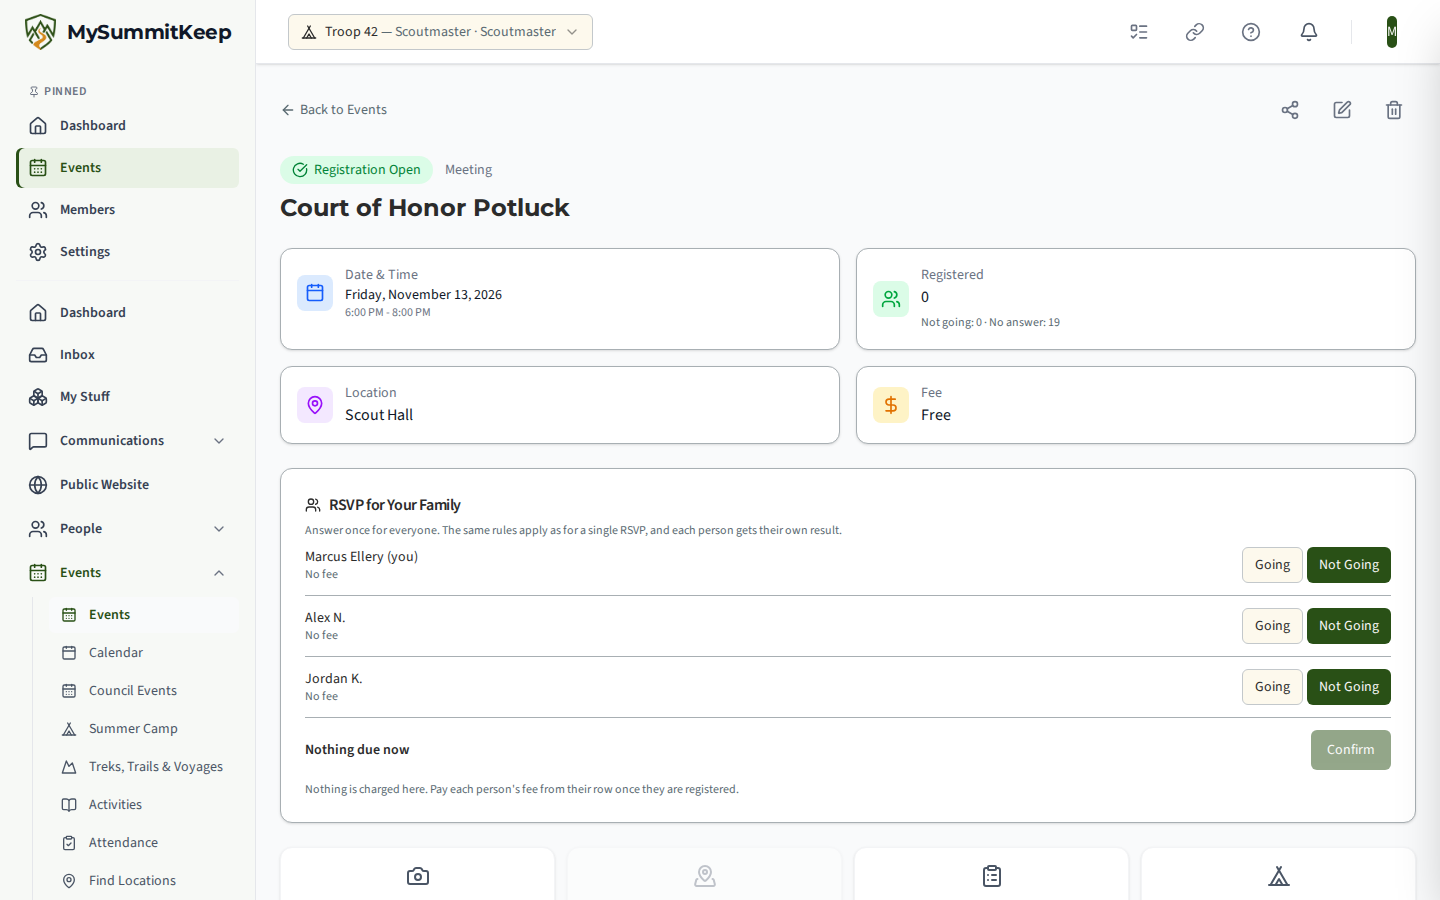Screen dimensions: 1440x900
Task: Click the dollar icon in Fee card
Action: 891,405
